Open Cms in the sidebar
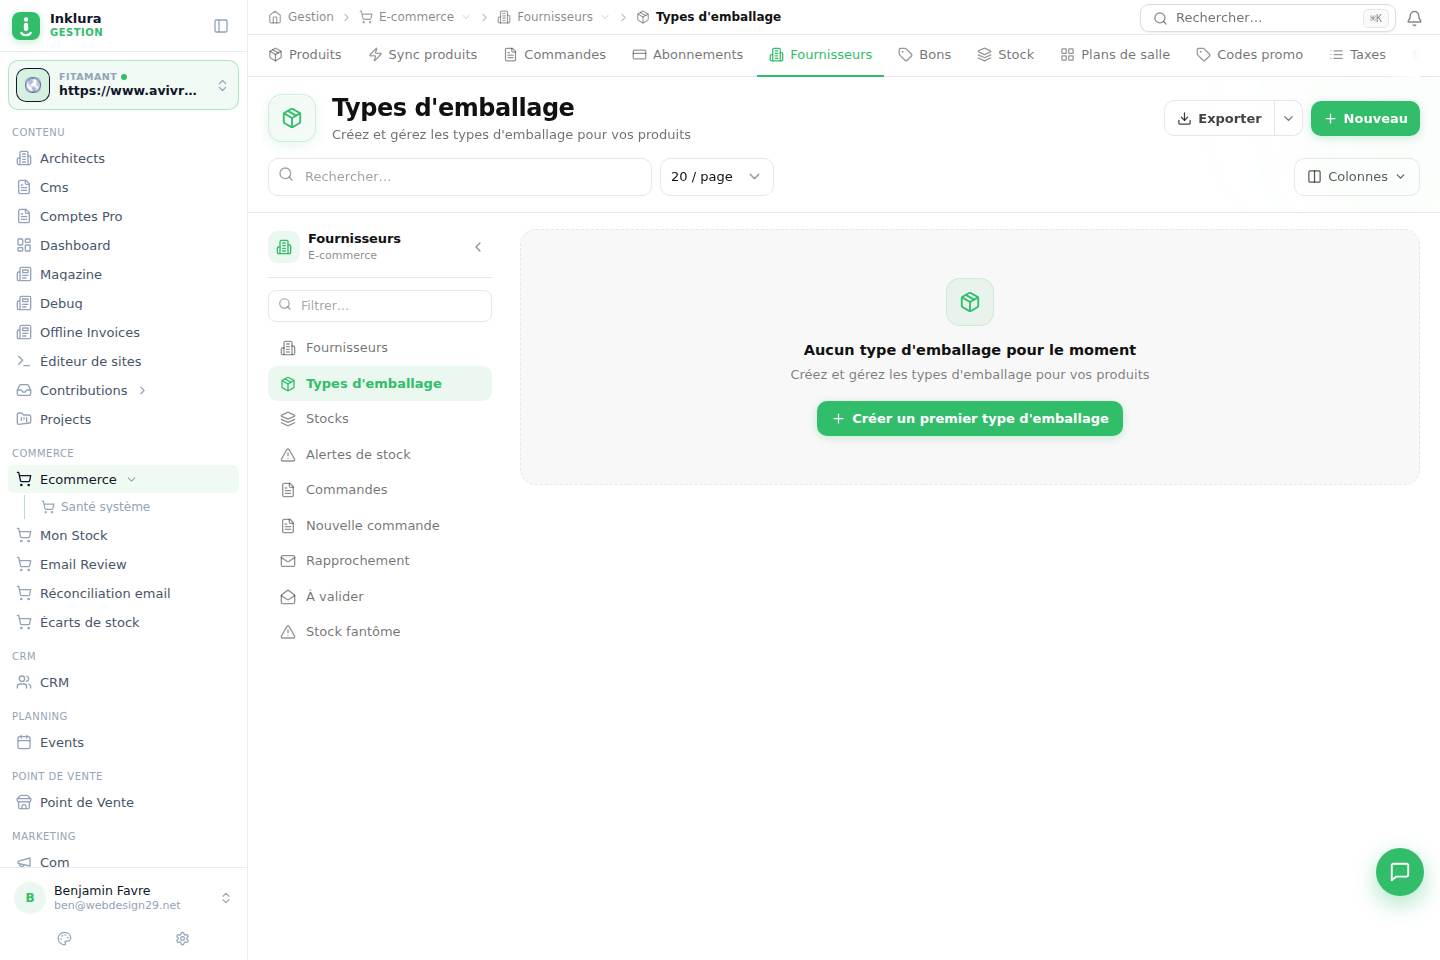 (x=123, y=187)
